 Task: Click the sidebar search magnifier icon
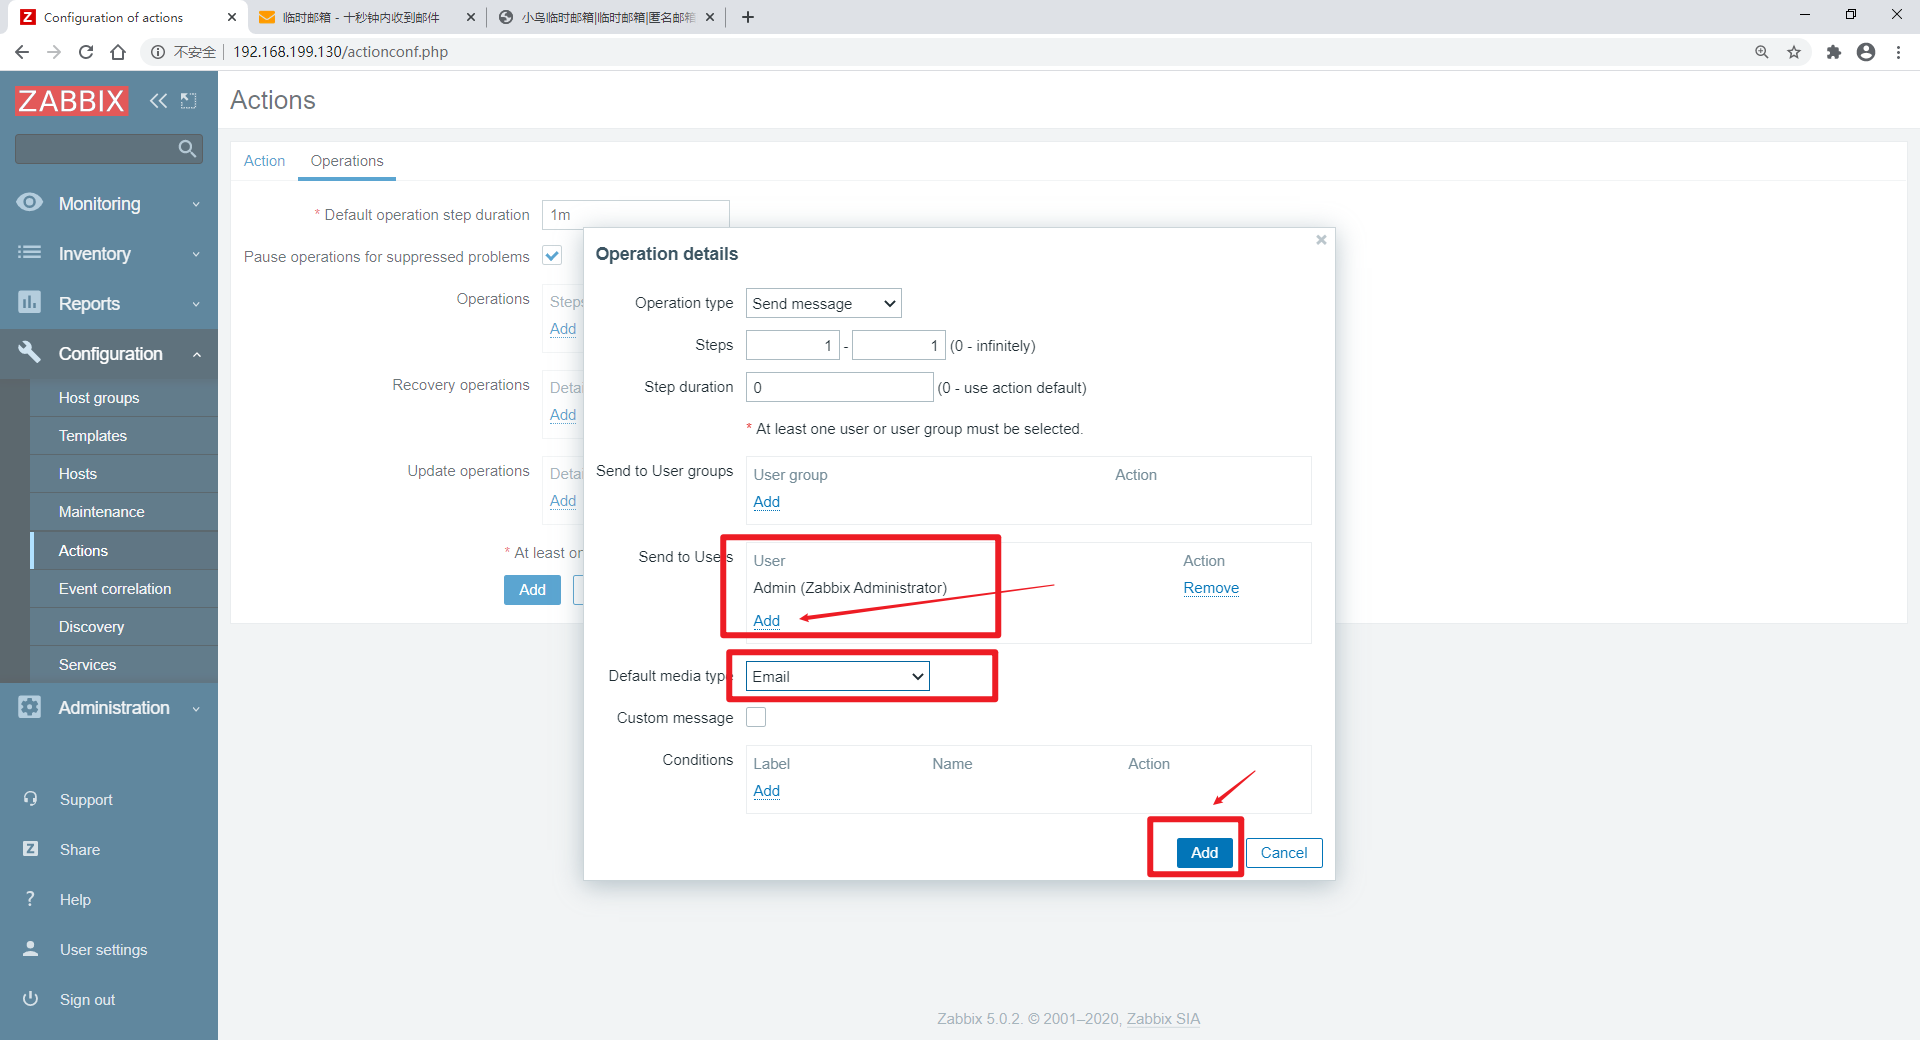[187, 149]
